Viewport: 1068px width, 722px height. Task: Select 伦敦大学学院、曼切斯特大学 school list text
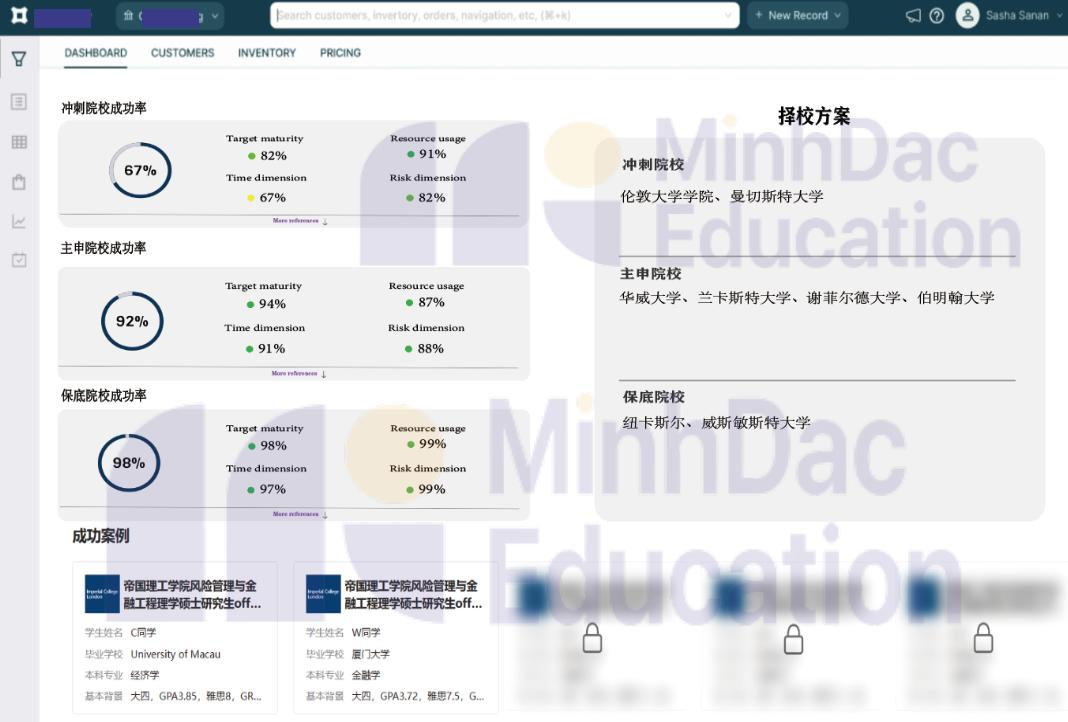click(721, 197)
